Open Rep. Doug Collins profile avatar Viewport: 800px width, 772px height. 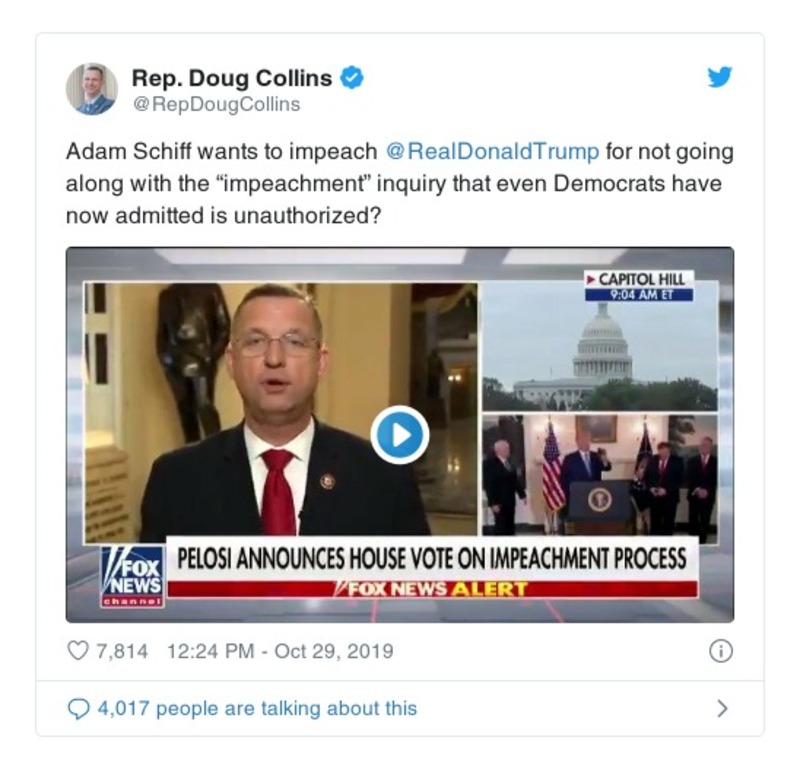pos(92,89)
